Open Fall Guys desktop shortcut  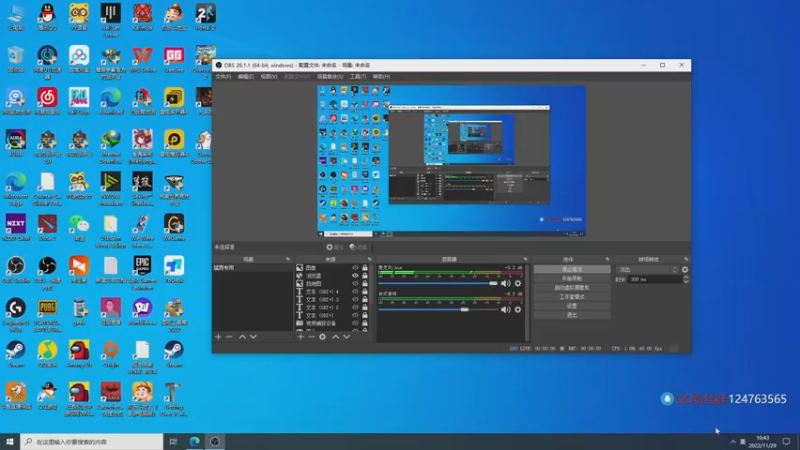79,102
